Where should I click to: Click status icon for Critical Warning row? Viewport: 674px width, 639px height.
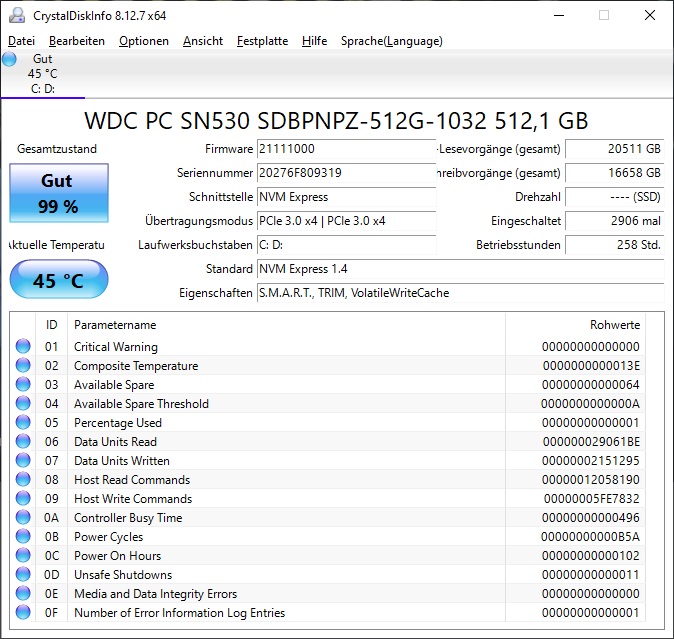23,347
